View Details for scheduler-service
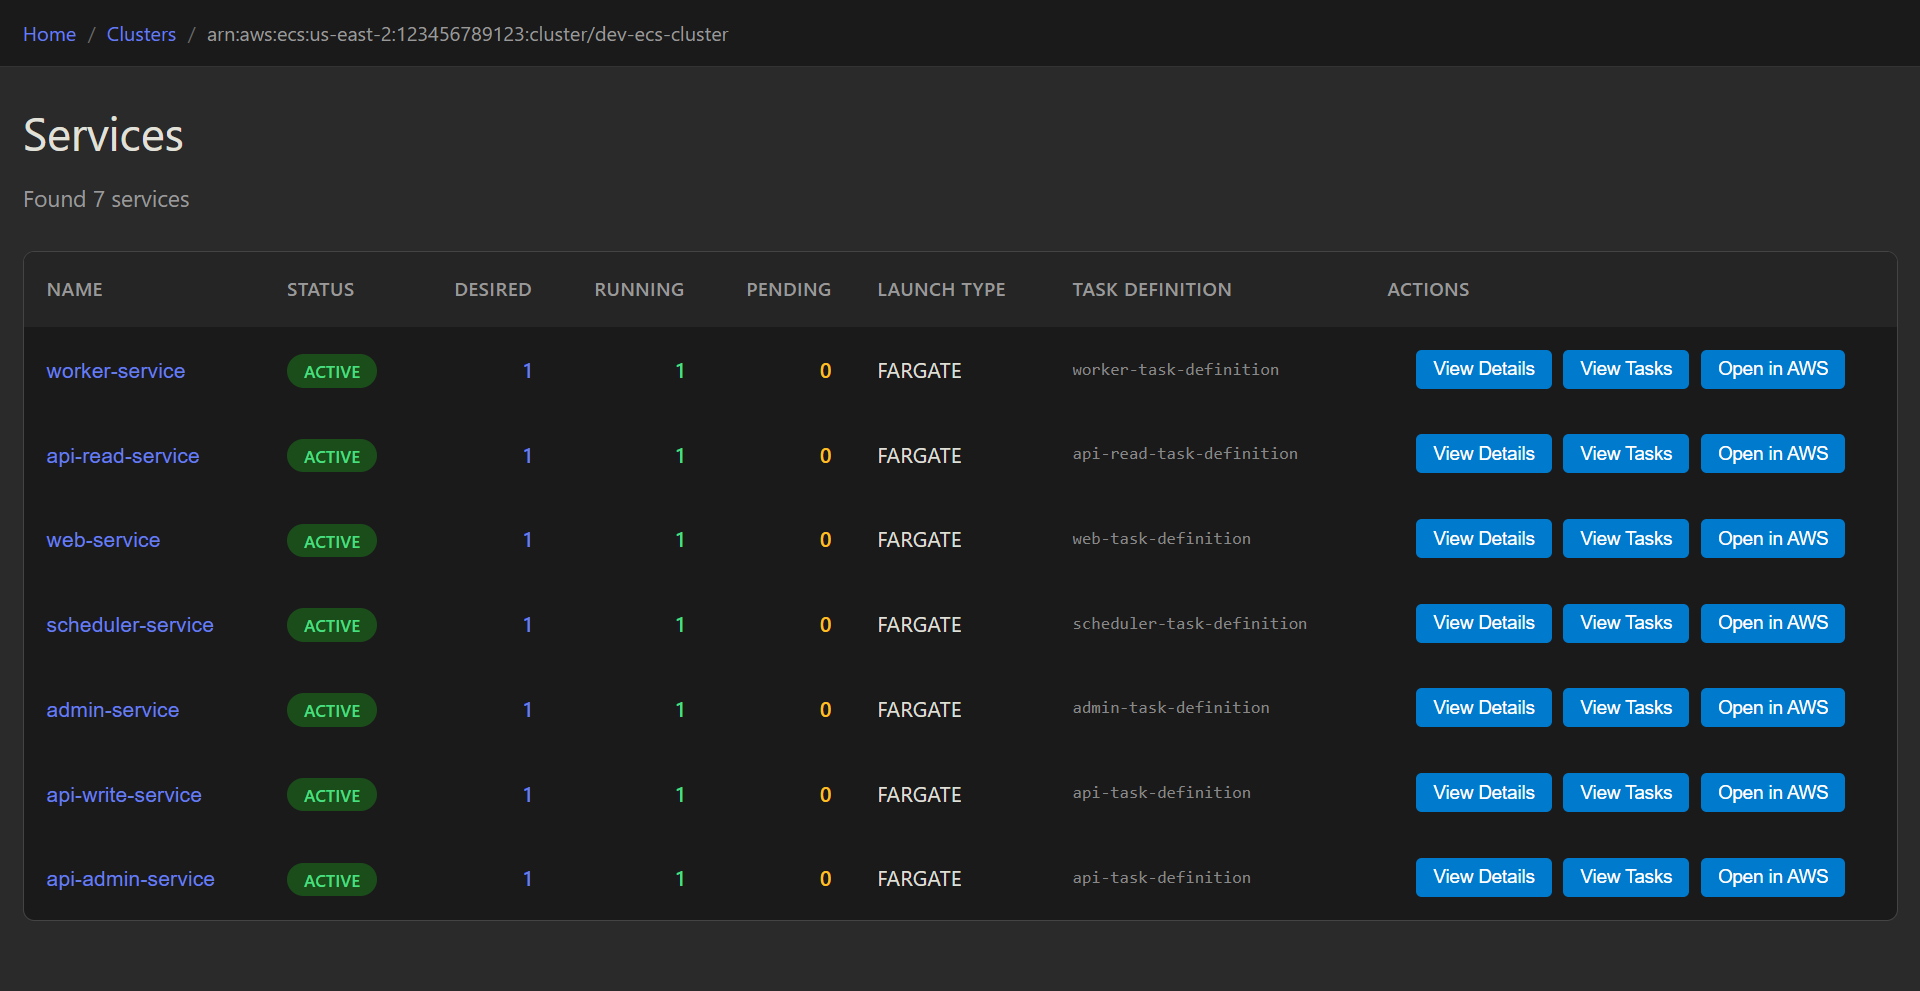 [1483, 623]
